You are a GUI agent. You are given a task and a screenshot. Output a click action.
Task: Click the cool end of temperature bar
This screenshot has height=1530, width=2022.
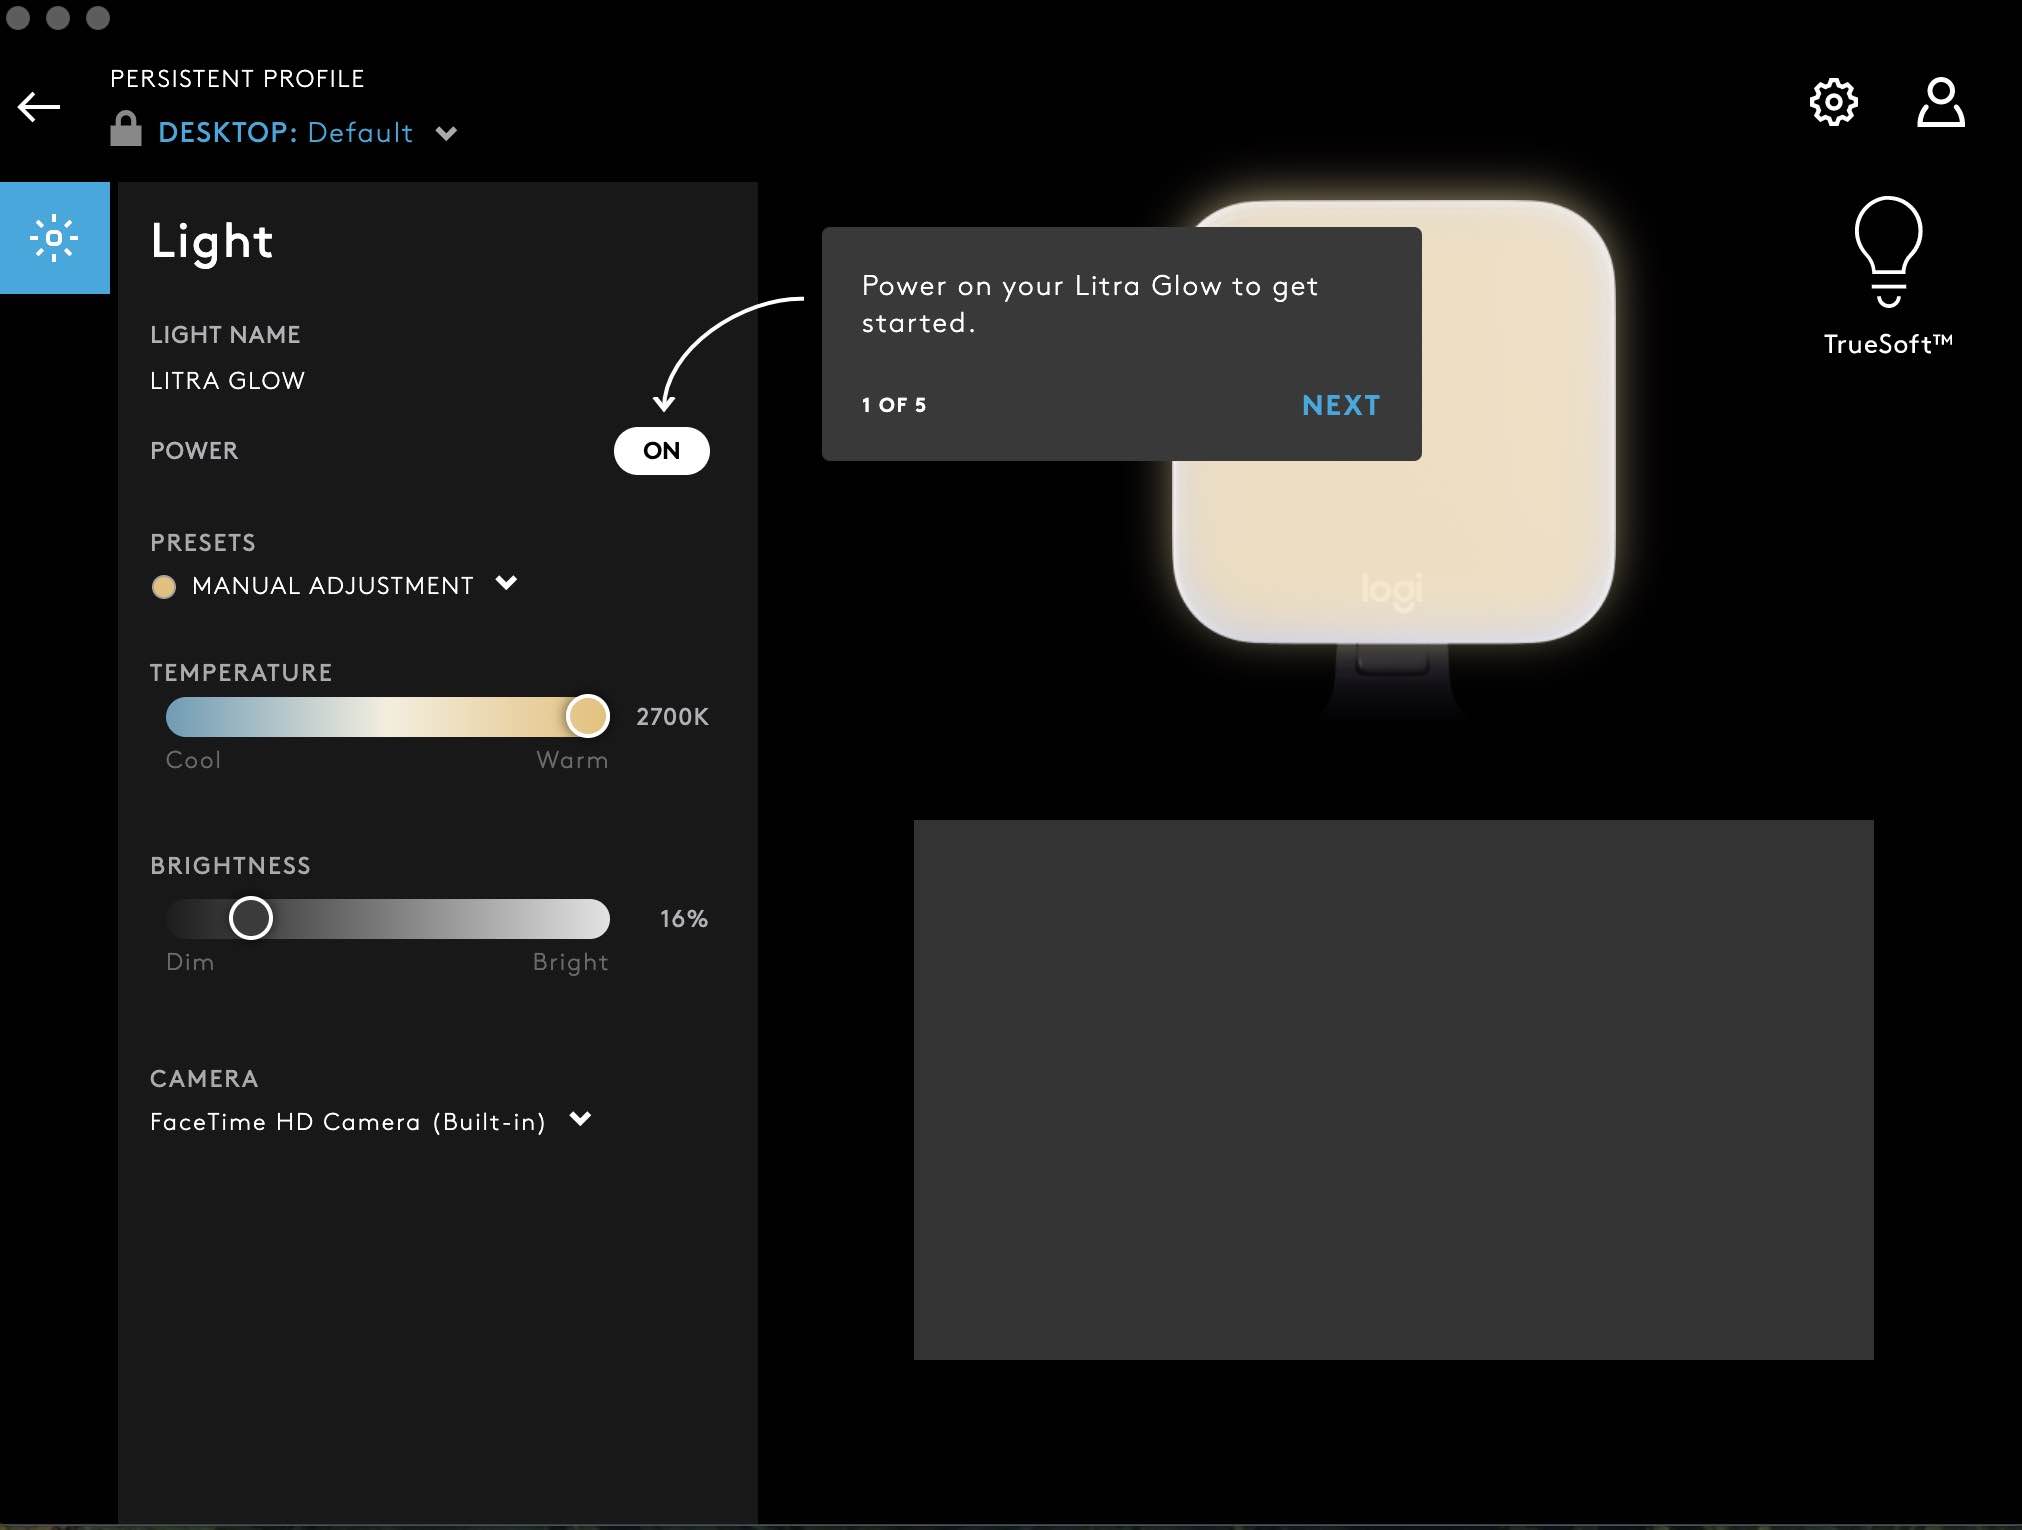pyautogui.click(x=185, y=717)
